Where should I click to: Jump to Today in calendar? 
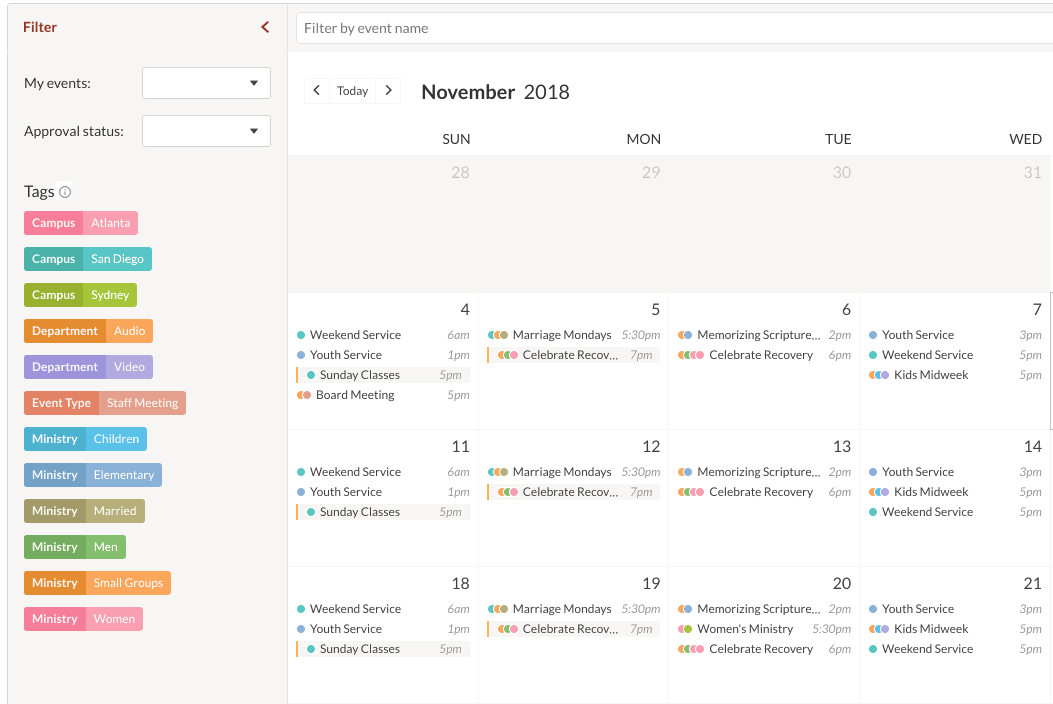click(352, 91)
